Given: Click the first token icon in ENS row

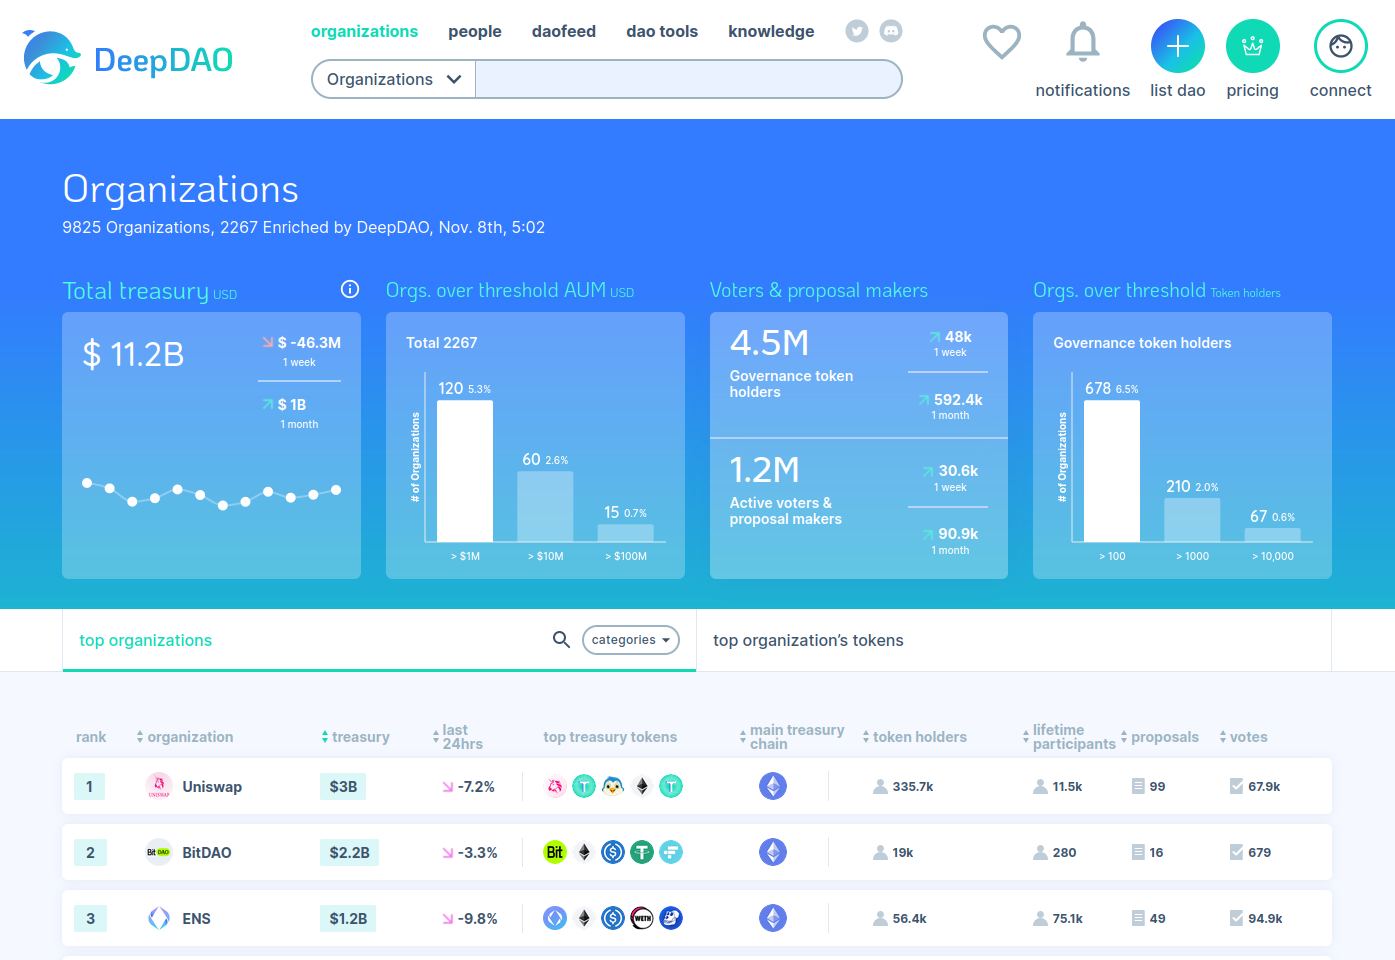Looking at the screenshot, I should 555,918.
